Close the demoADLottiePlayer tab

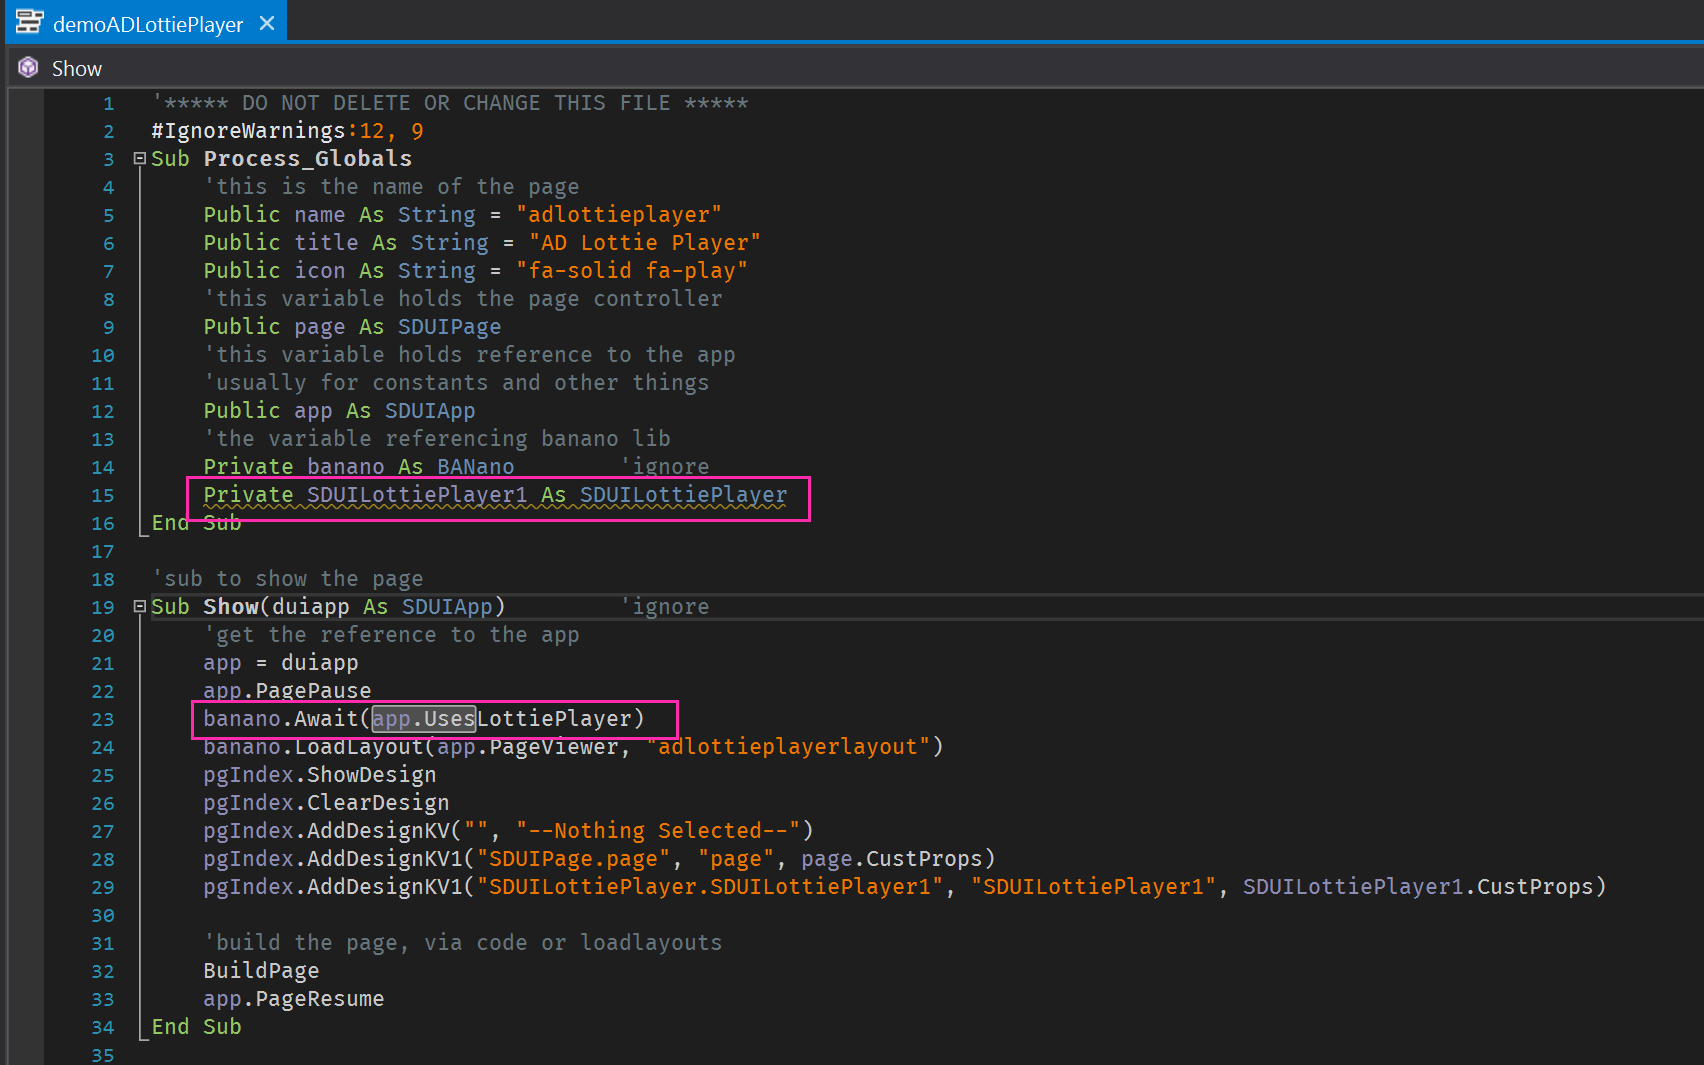point(267,23)
